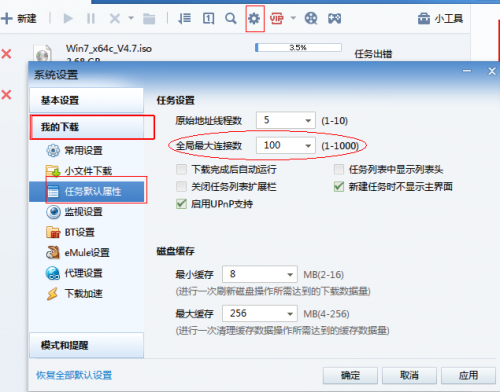Viewport: 500px width, 392px height.
Task: Open 最大缓存 dropdown showing 256
Action: (260, 314)
